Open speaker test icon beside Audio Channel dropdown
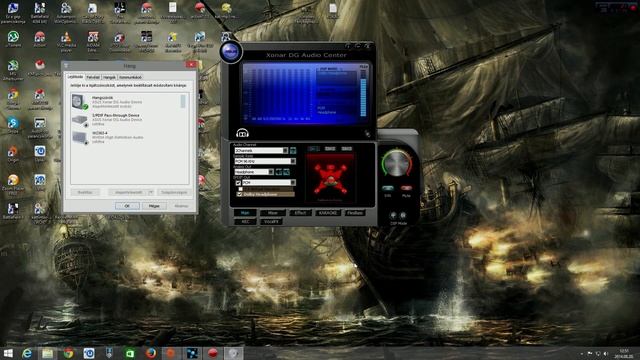The height and width of the screenshot is (360, 640). pyautogui.click(x=293, y=151)
